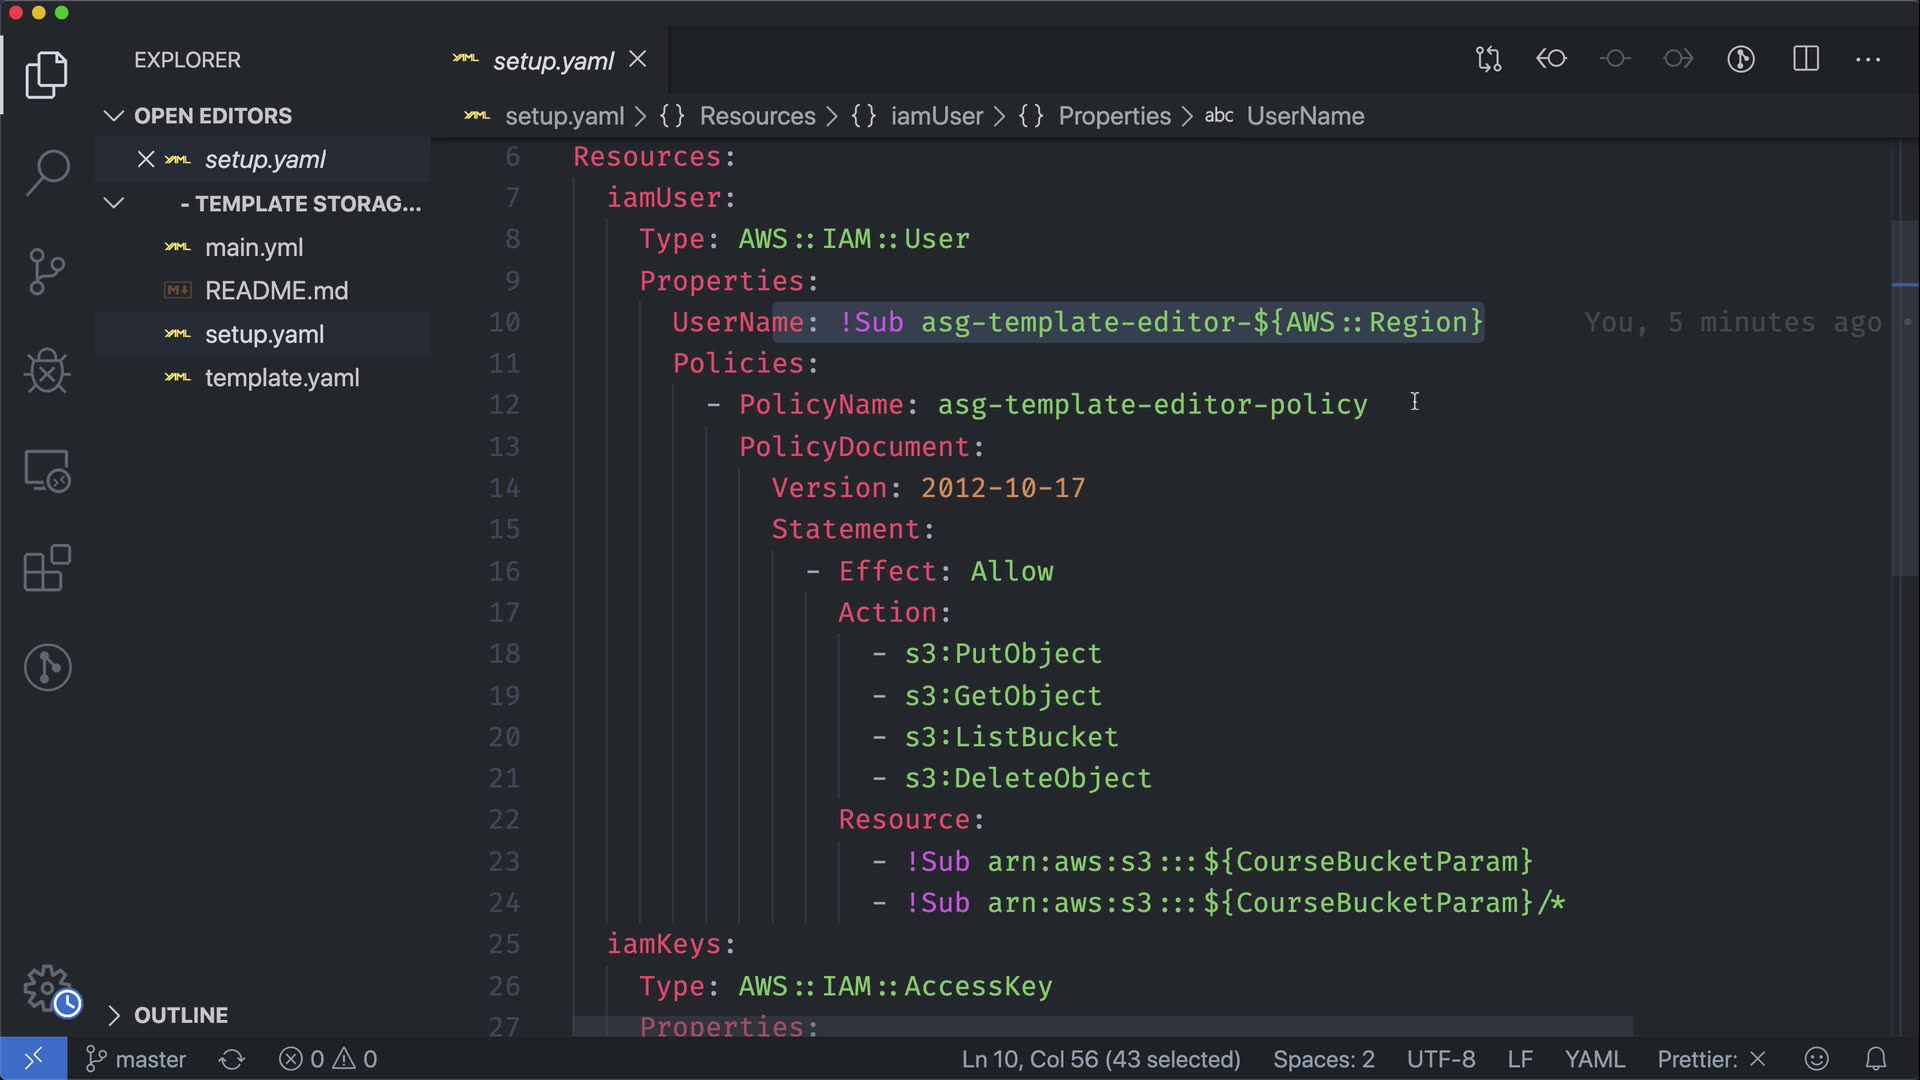The width and height of the screenshot is (1920, 1080).
Task: Open main.yml in the file tree
Action: pos(254,247)
